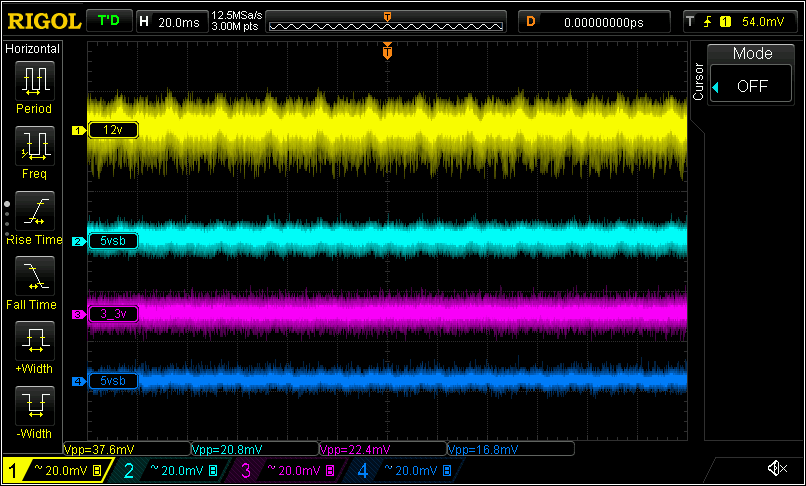806x486 pixels.
Task: Click the D delay readout 0.00000000ps
Action: pos(594,22)
